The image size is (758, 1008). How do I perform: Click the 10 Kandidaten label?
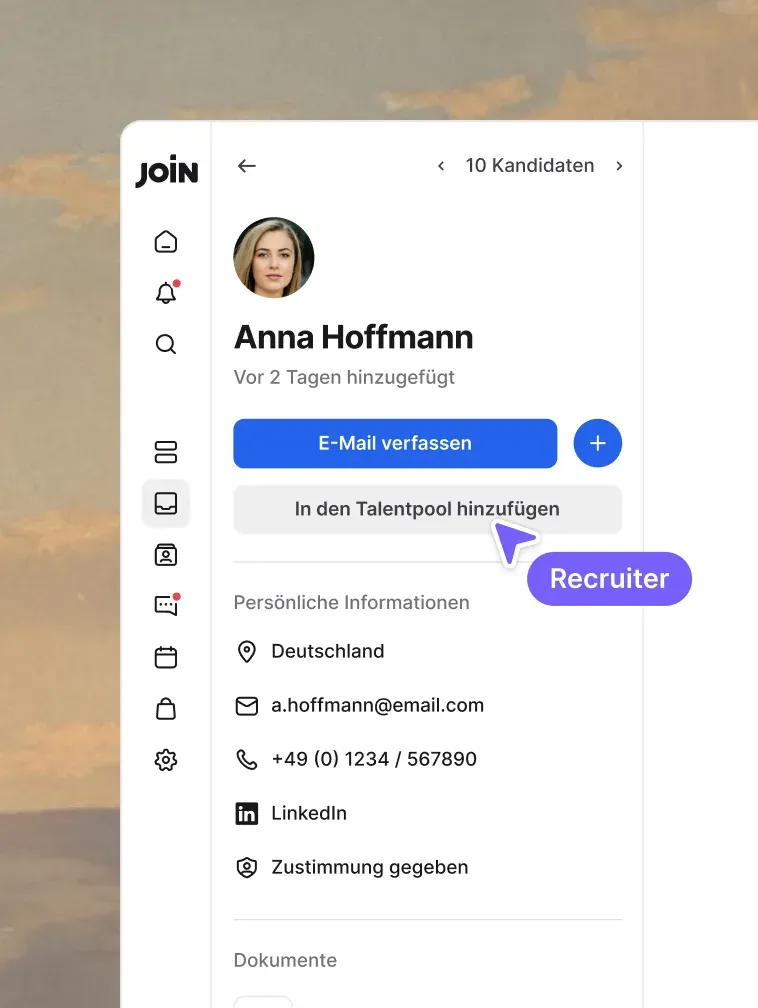[x=530, y=165]
